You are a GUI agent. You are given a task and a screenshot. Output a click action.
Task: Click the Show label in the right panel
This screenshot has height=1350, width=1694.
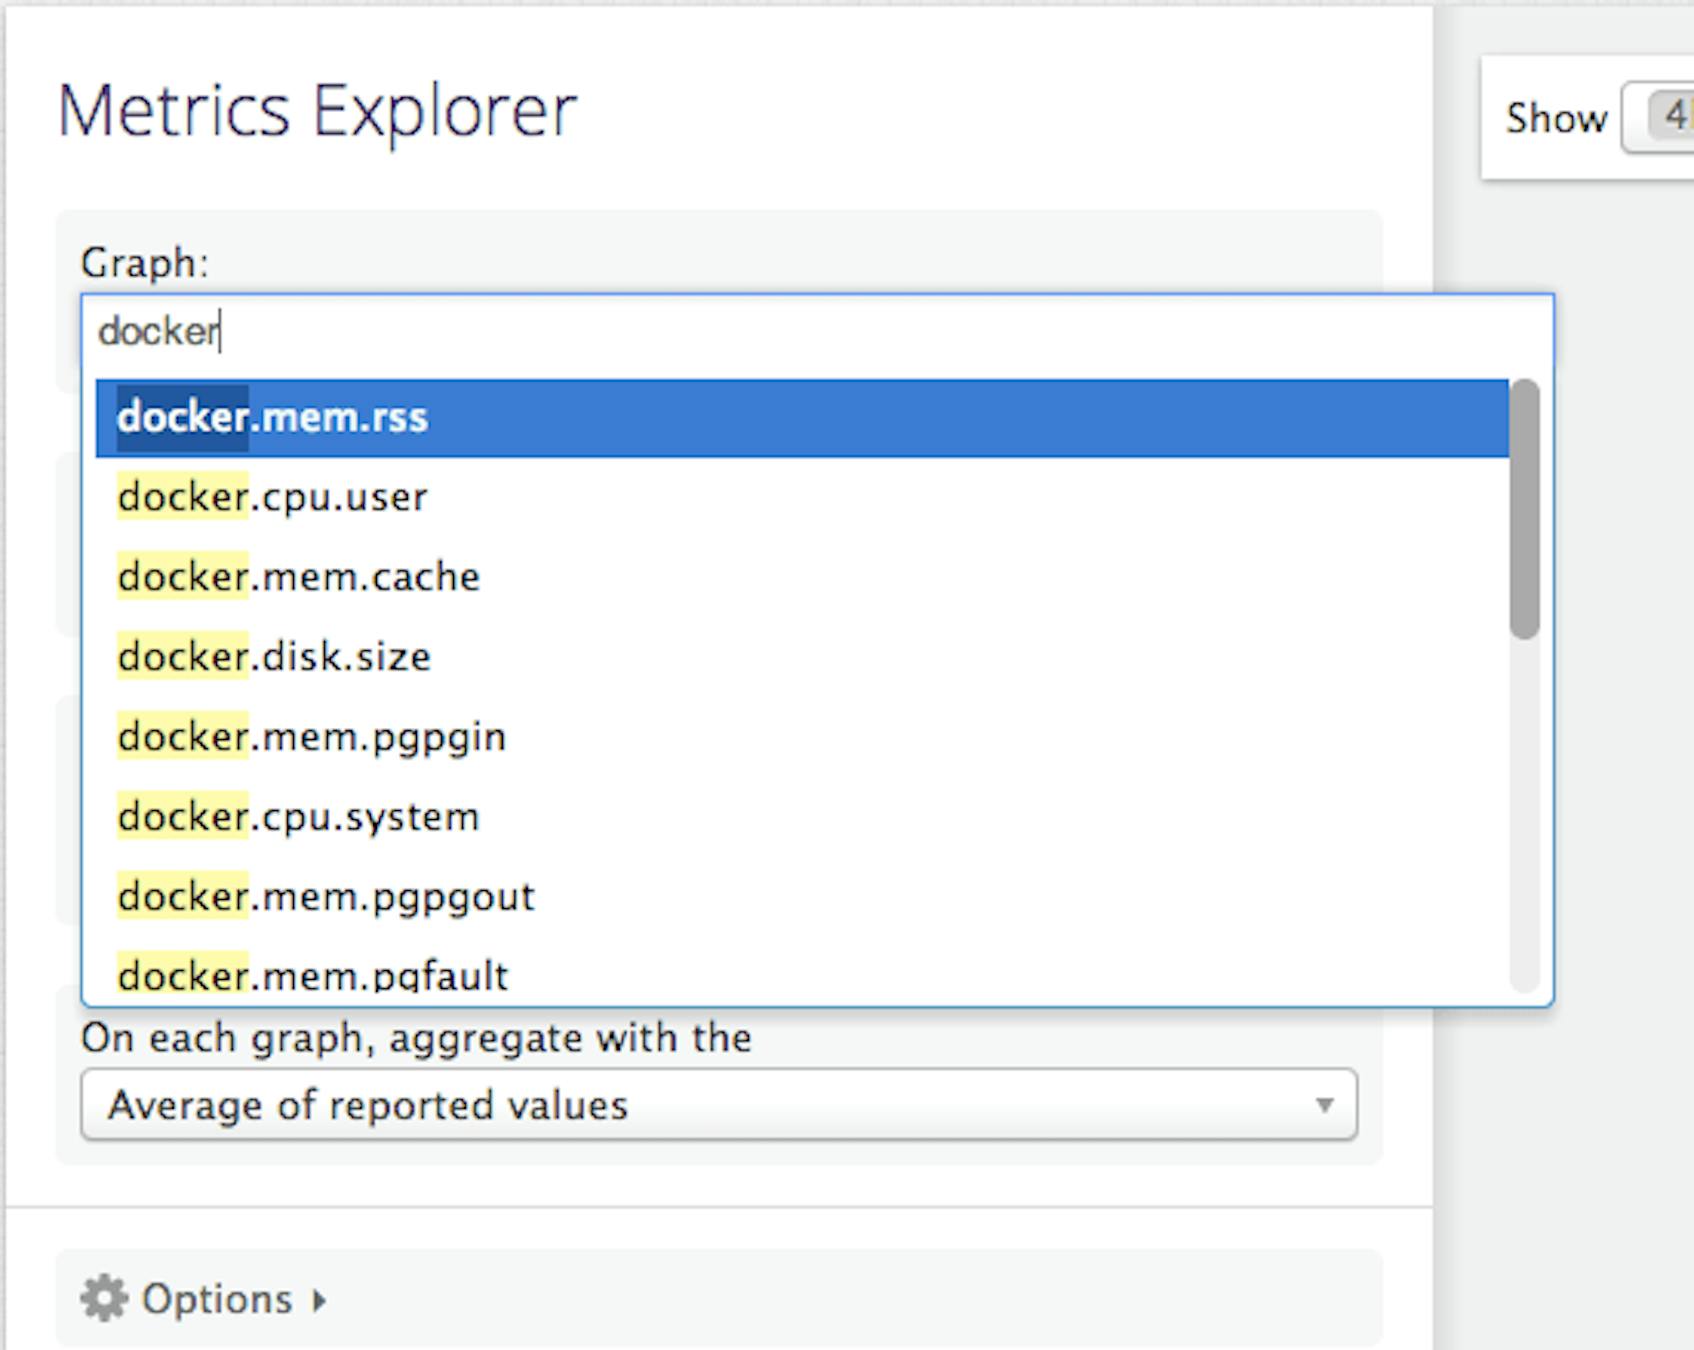click(1555, 118)
